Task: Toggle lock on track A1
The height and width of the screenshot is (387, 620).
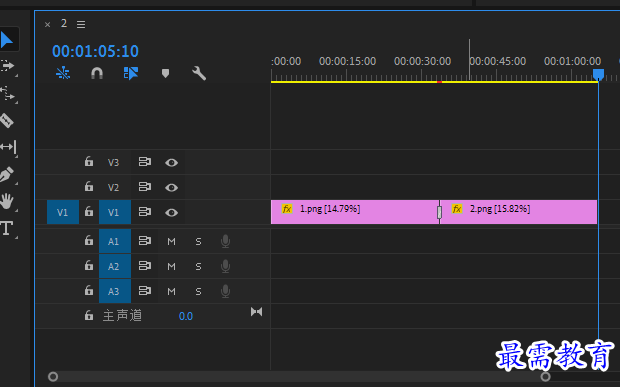Action: tap(89, 241)
